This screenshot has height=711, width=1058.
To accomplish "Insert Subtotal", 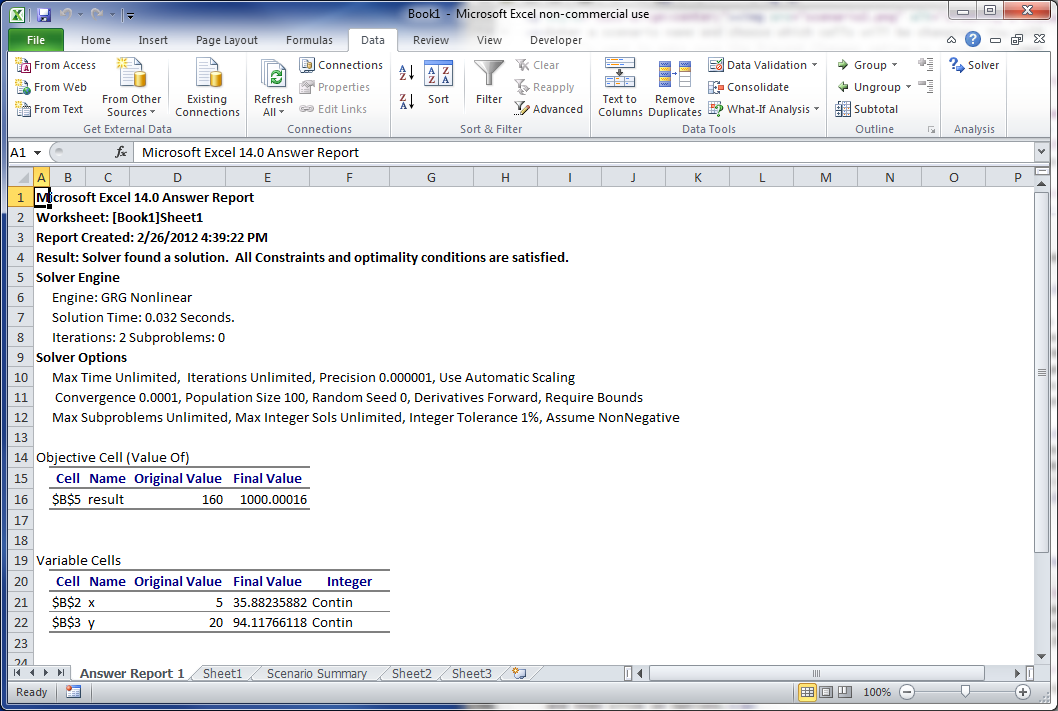I will point(867,109).
